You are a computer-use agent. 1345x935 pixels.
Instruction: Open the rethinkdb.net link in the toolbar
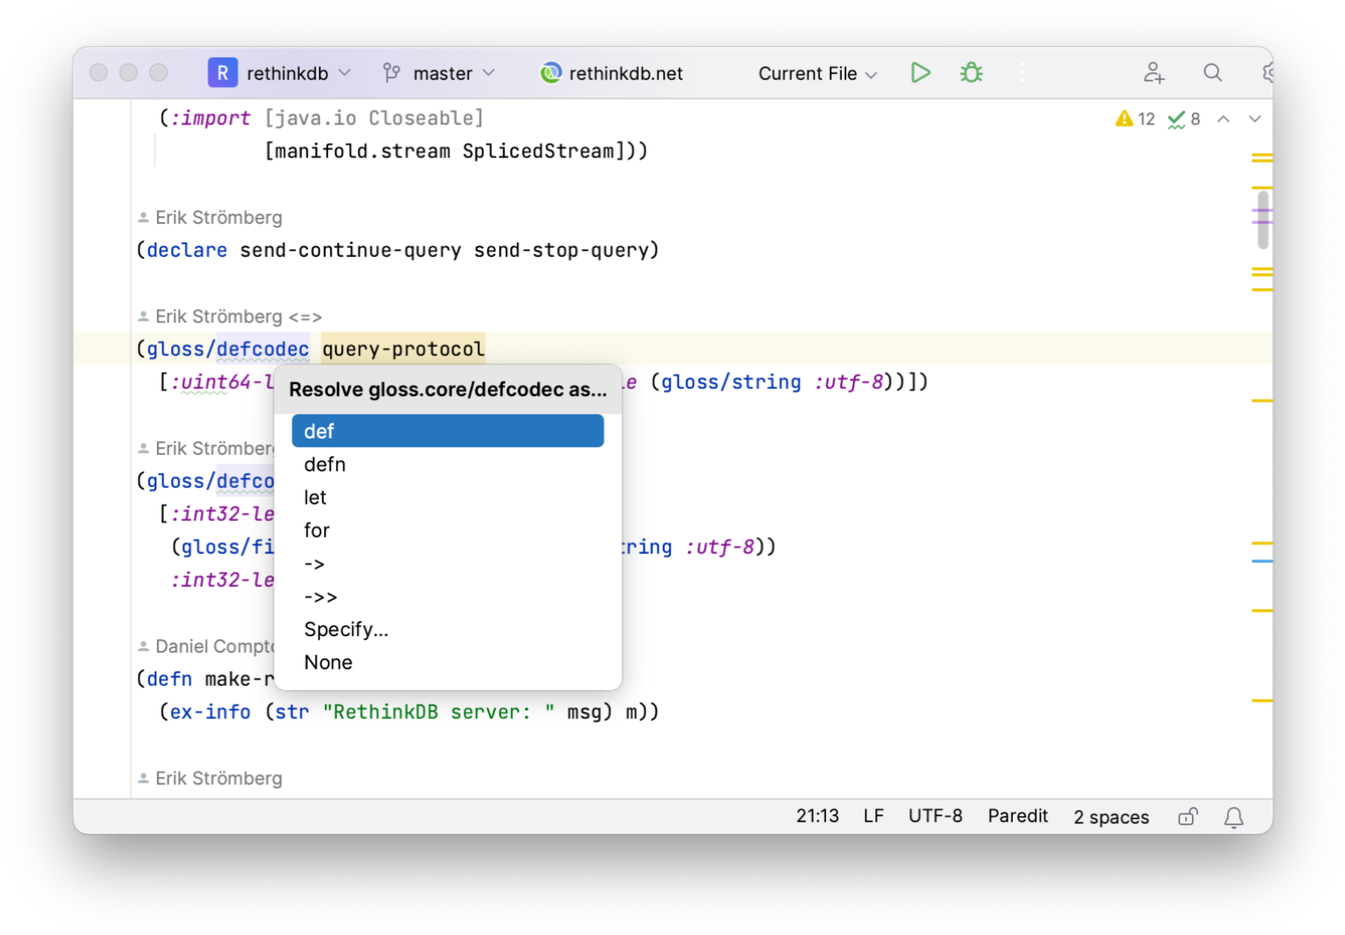(x=625, y=73)
